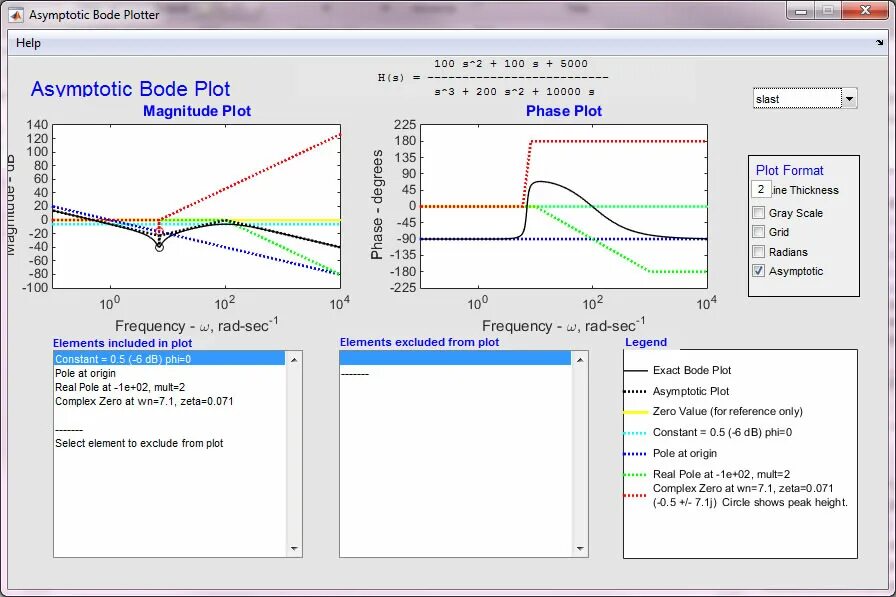Screen dimensions: 896x597
Task: Uncheck the Asymptotic checkbox
Action: click(x=758, y=270)
